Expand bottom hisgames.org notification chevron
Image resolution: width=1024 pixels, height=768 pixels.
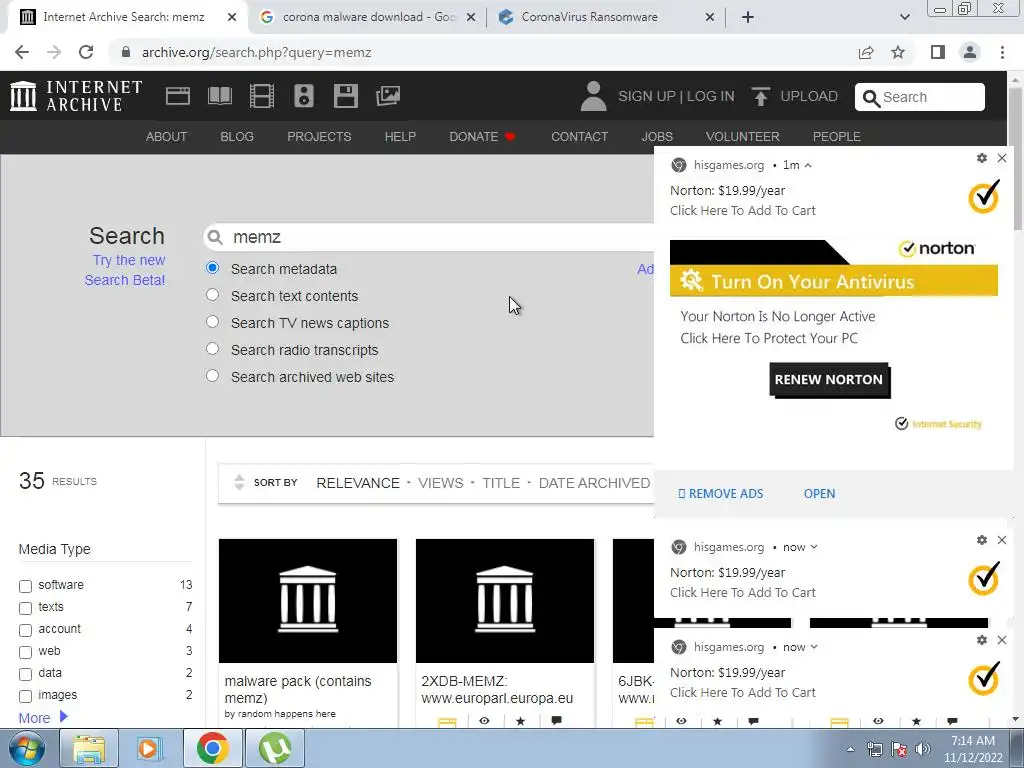tap(814, 647)
